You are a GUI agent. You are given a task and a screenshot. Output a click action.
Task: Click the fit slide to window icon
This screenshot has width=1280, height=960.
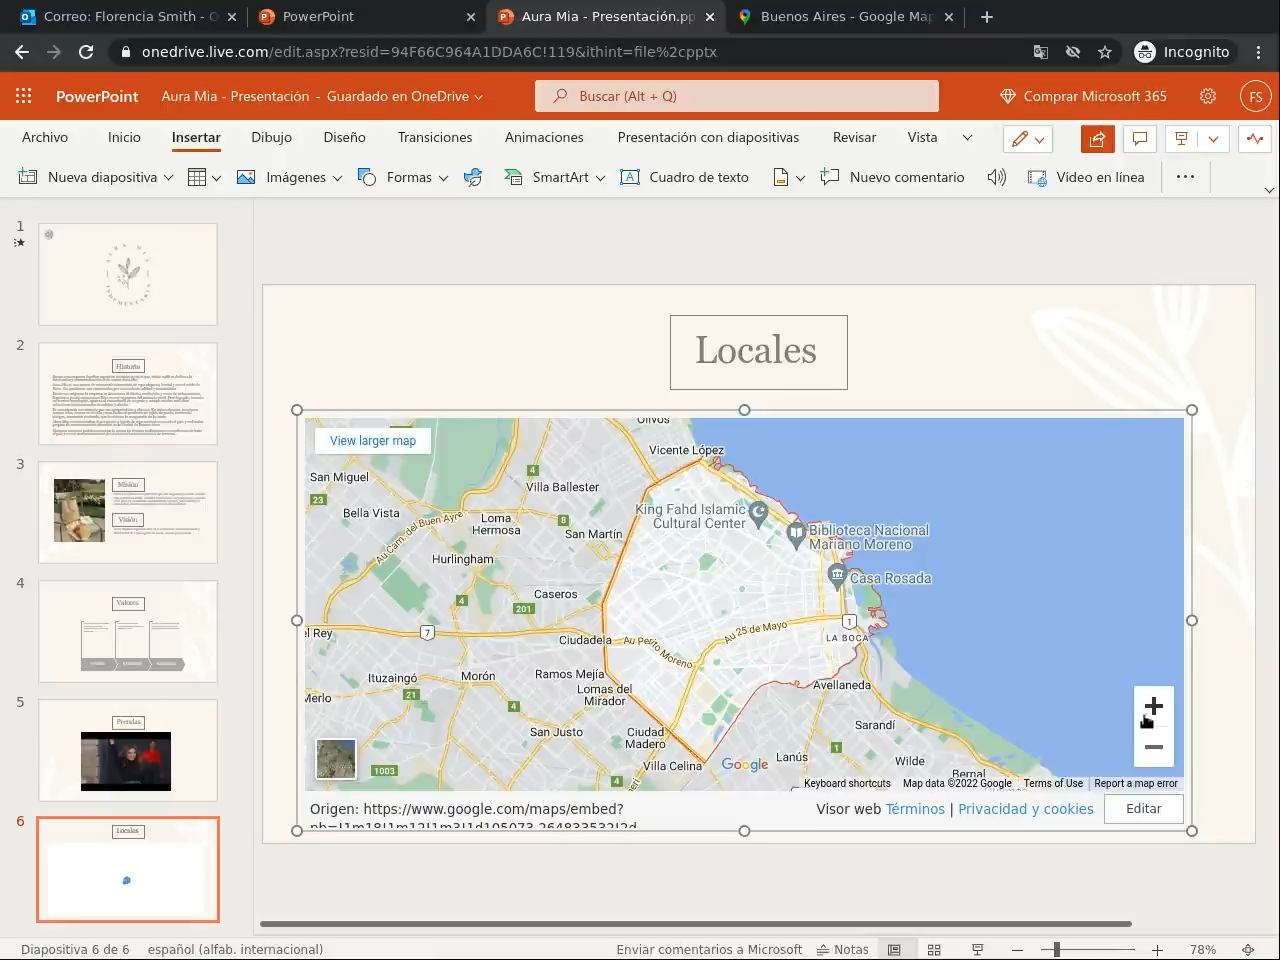click(x=1248, y=949)
